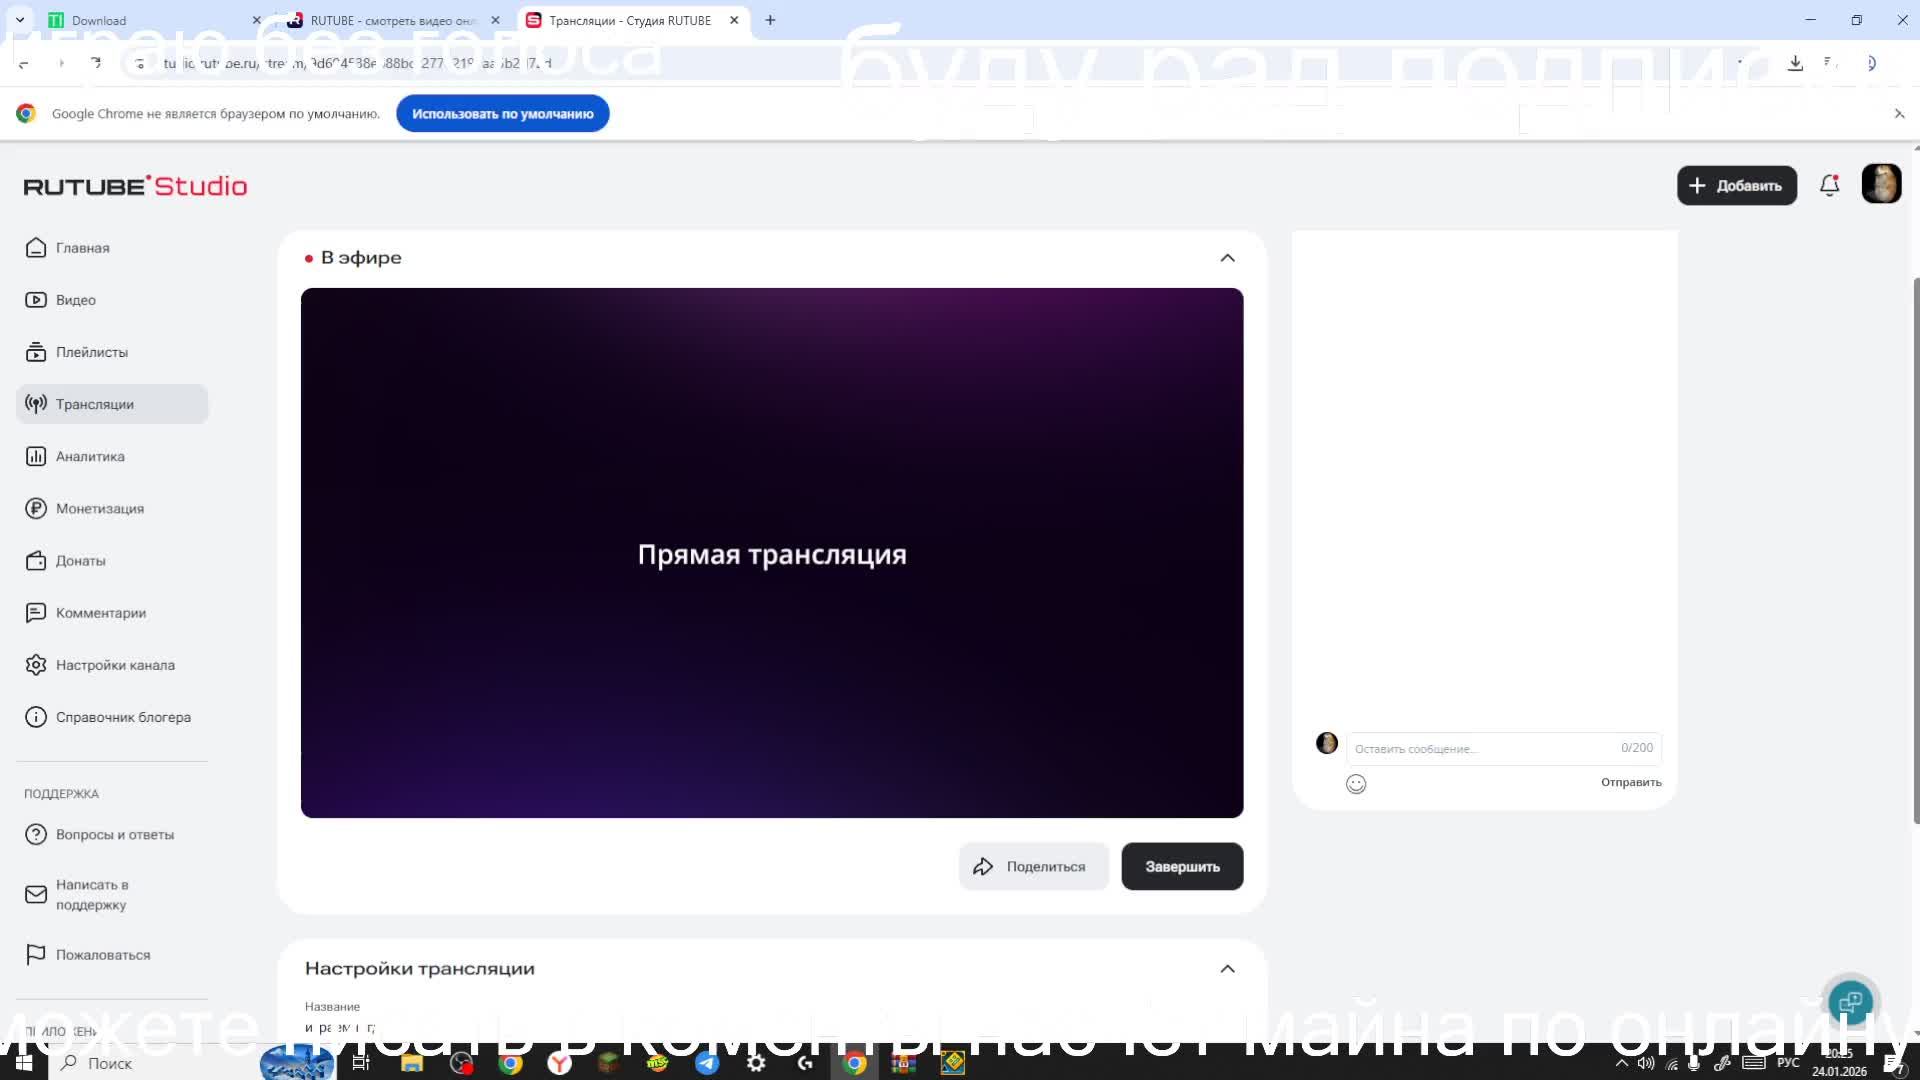
Task: Open Донаты section in the sidebar
Action: coord(80,561)
